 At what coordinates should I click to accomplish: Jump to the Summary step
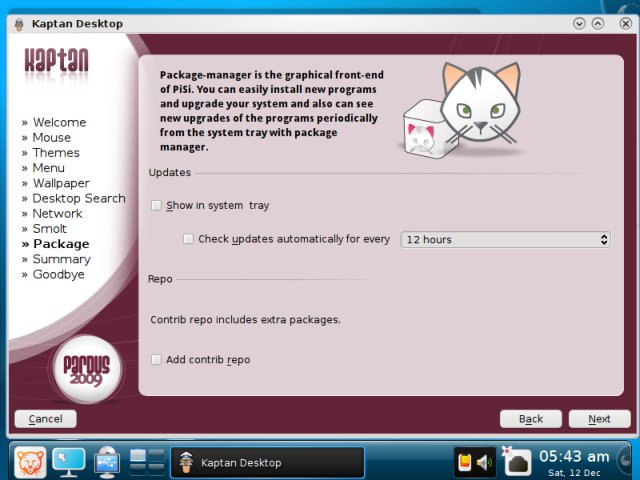point(61,259)
